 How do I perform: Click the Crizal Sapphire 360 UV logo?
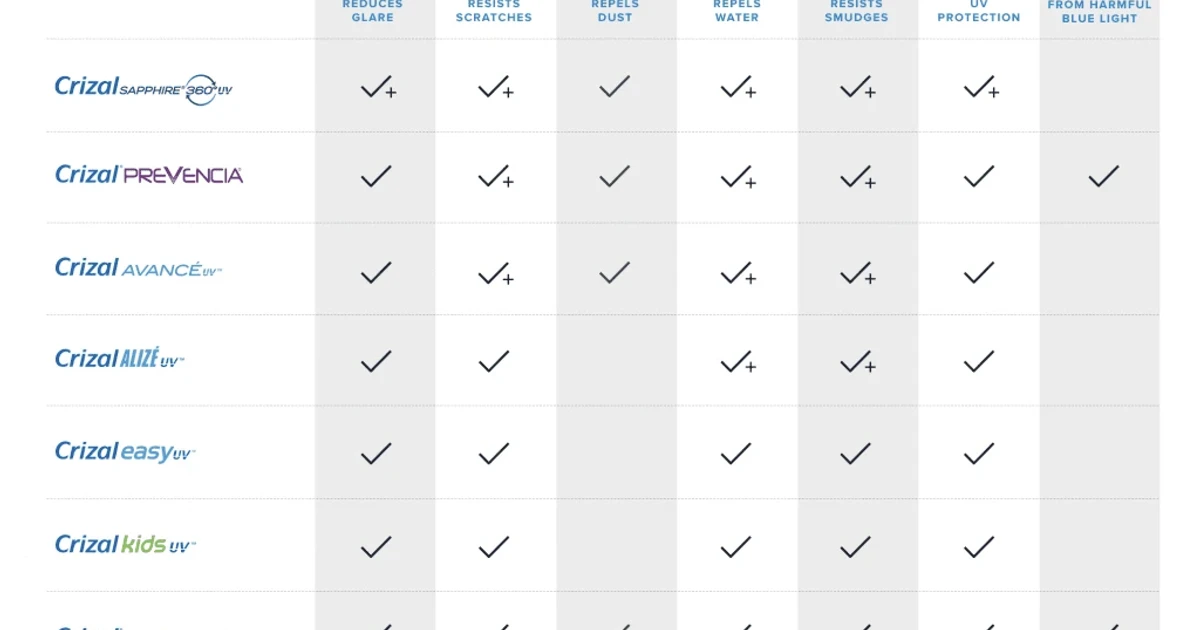click(144, 88)
